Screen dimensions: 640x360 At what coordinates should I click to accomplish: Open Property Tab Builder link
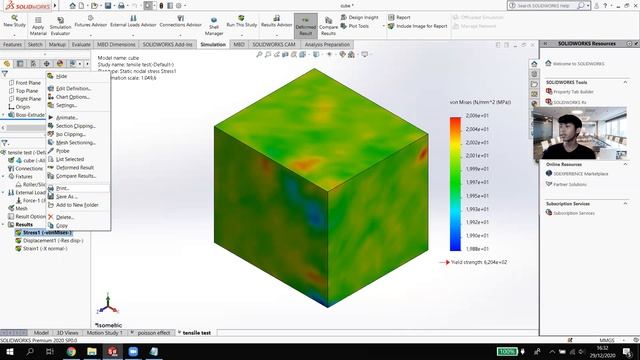pyautogui.click(x=569, y=92)
